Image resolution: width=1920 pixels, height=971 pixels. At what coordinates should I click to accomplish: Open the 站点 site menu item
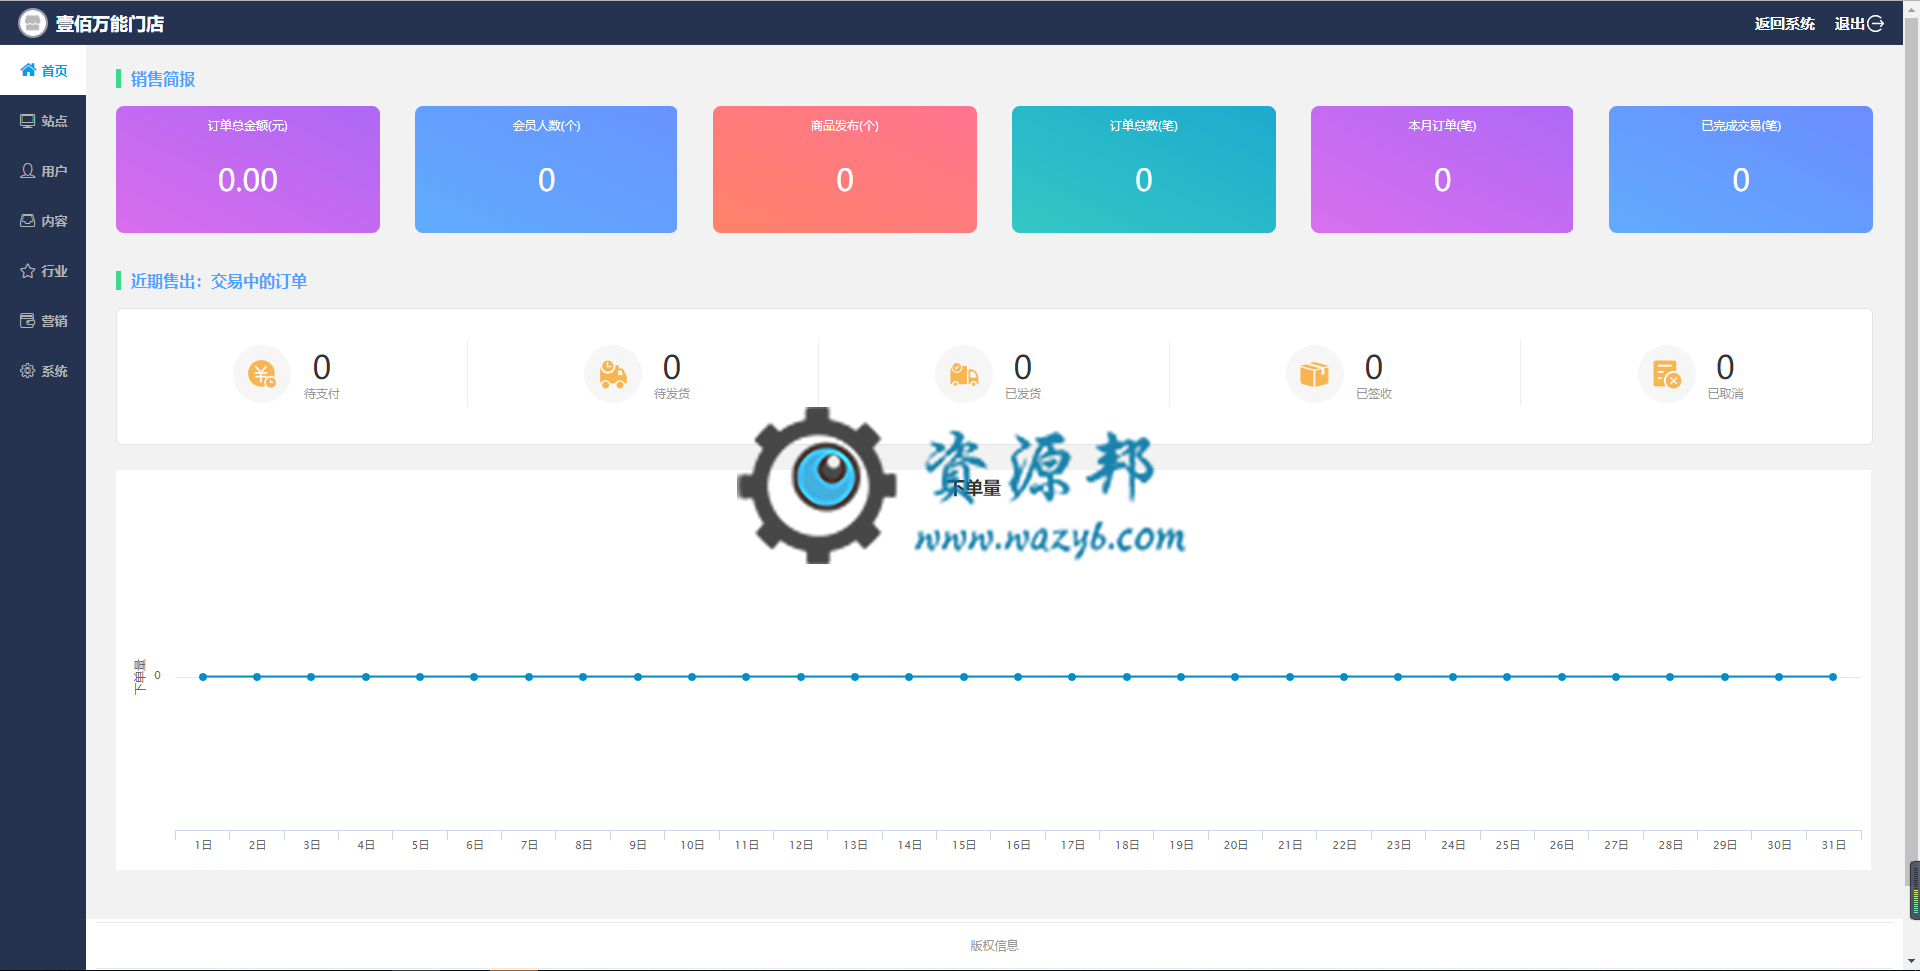[43, 121]
